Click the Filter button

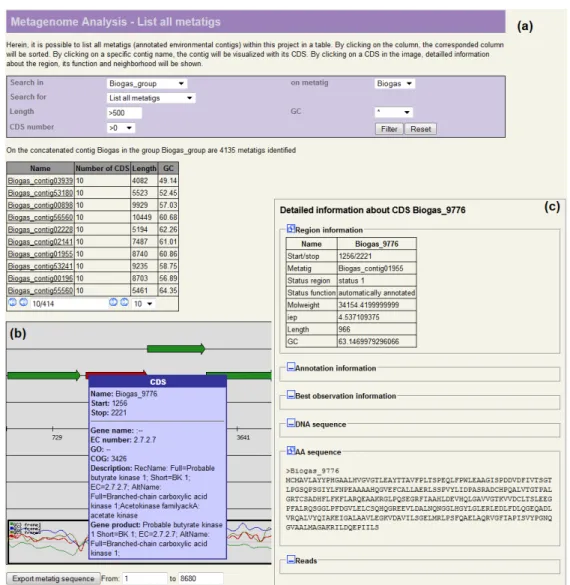(389, 129)
